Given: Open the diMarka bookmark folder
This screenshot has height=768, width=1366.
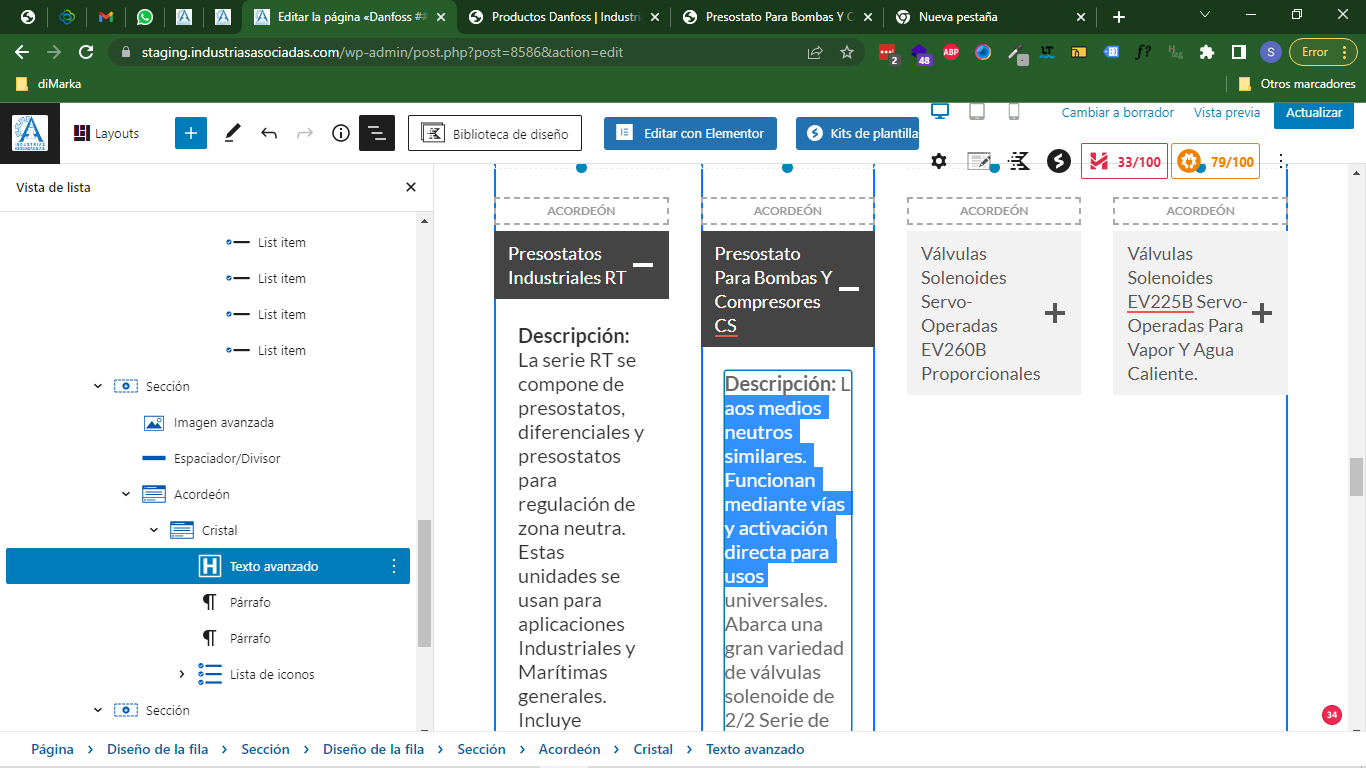Looking at the screenshot, I should click(49, 84).
